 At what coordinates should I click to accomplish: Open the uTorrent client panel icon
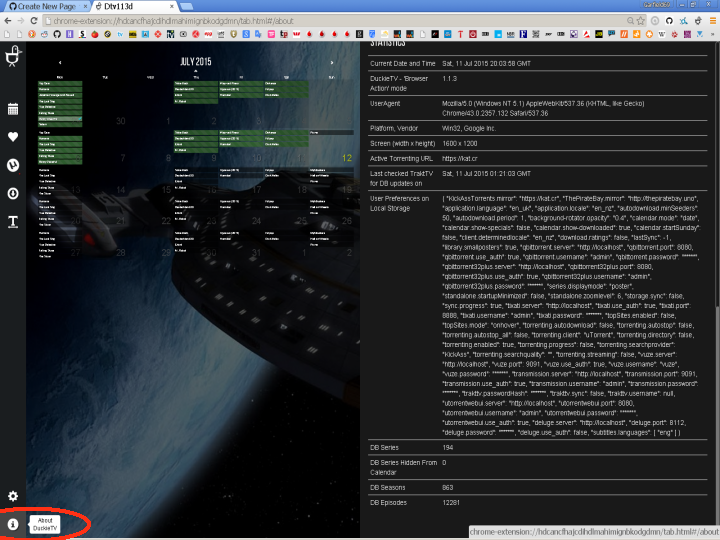13,165
